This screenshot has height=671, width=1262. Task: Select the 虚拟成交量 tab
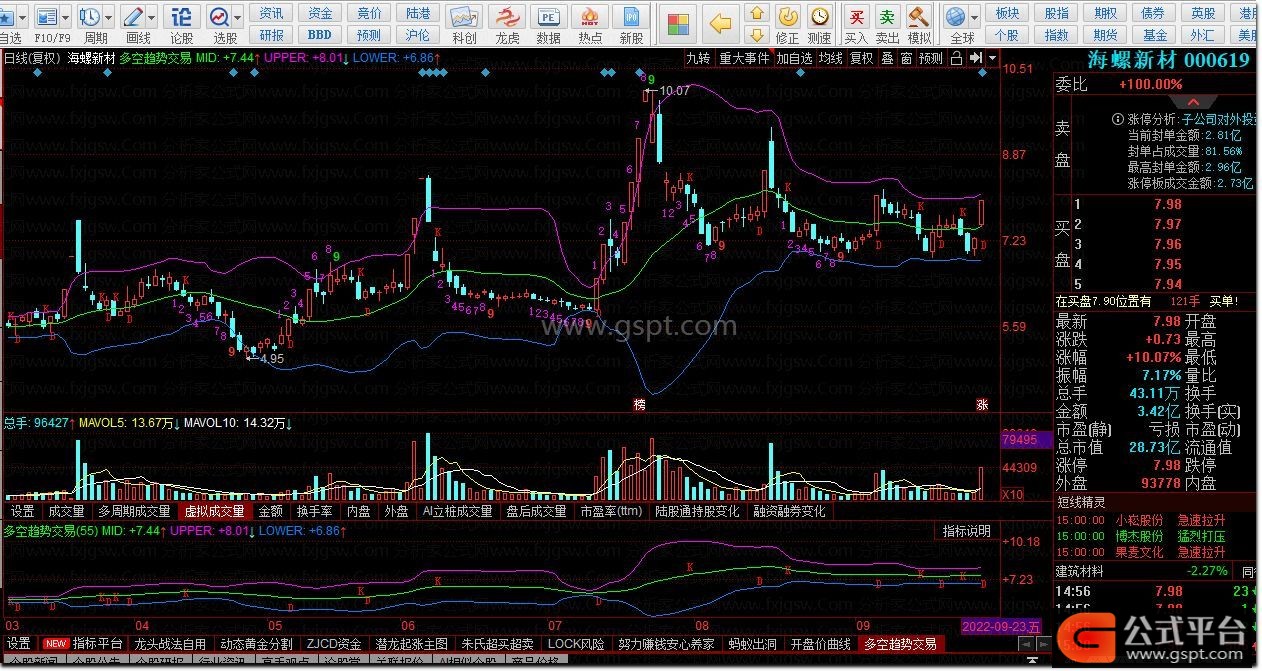click(213, 511)
